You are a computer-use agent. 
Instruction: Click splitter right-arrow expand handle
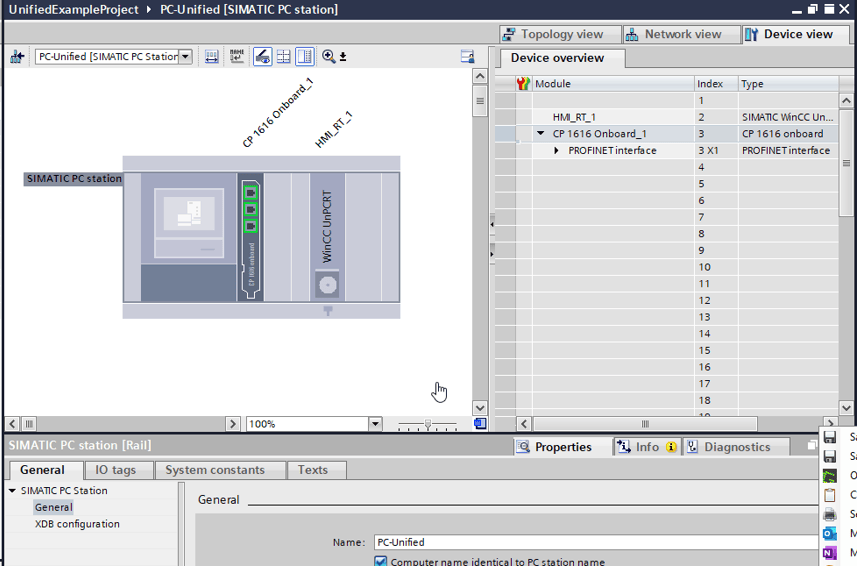[x=492, y=254]
